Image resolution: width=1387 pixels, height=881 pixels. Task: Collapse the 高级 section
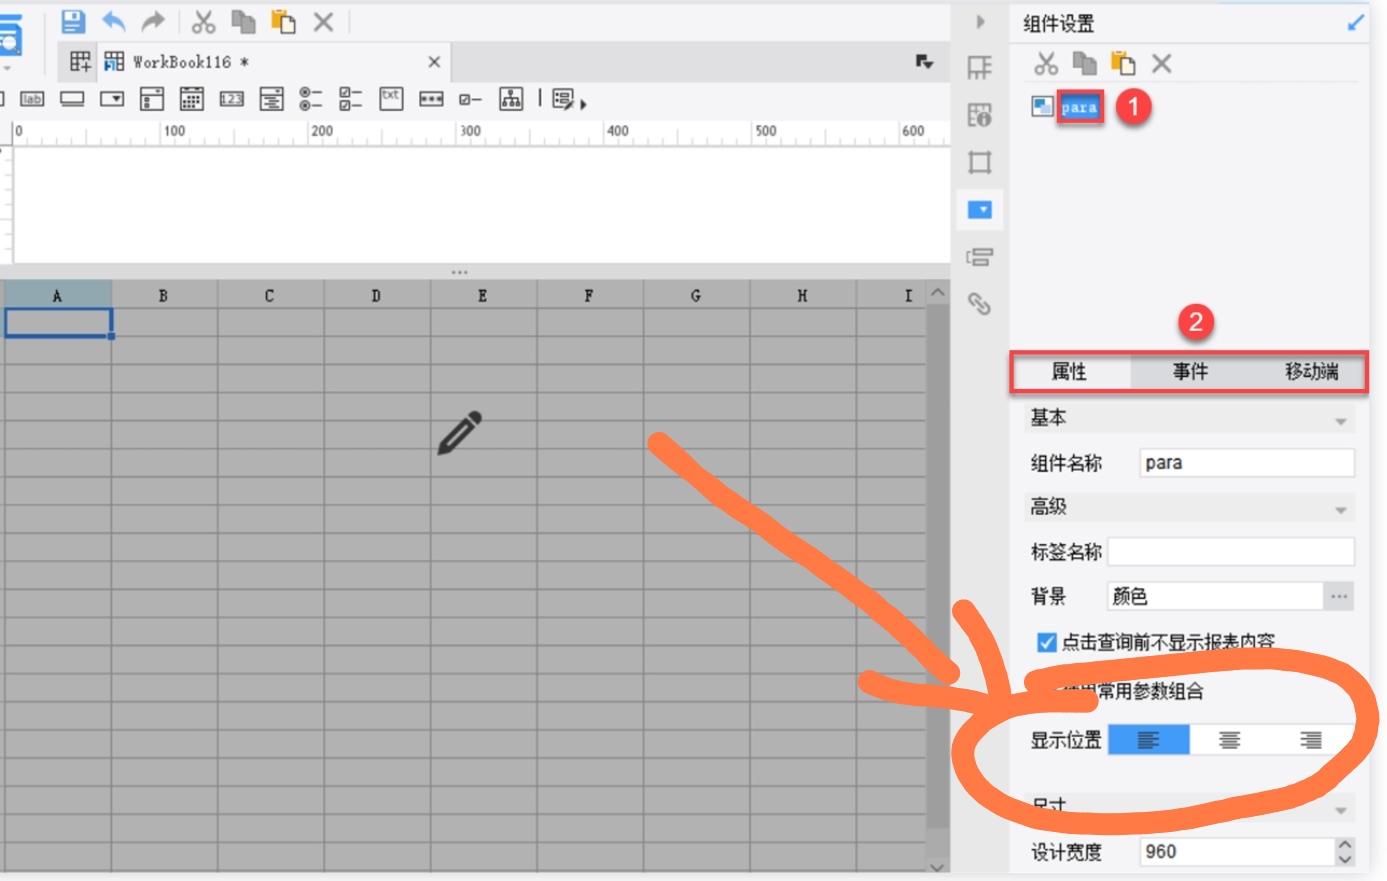click(1341, 510)
